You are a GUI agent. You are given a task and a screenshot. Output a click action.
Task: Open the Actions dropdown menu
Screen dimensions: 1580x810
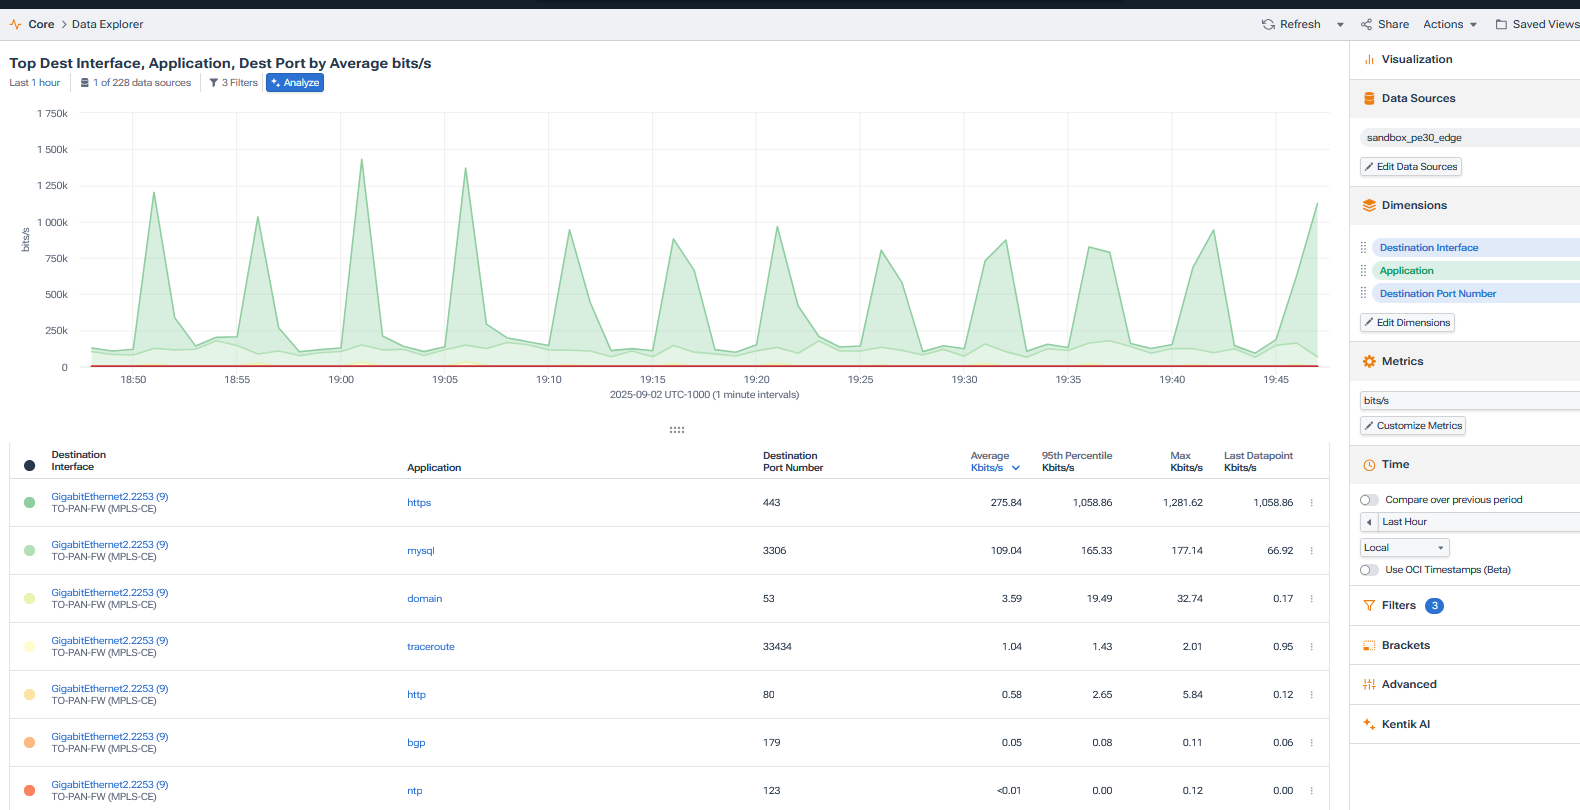pos(1450,24)
